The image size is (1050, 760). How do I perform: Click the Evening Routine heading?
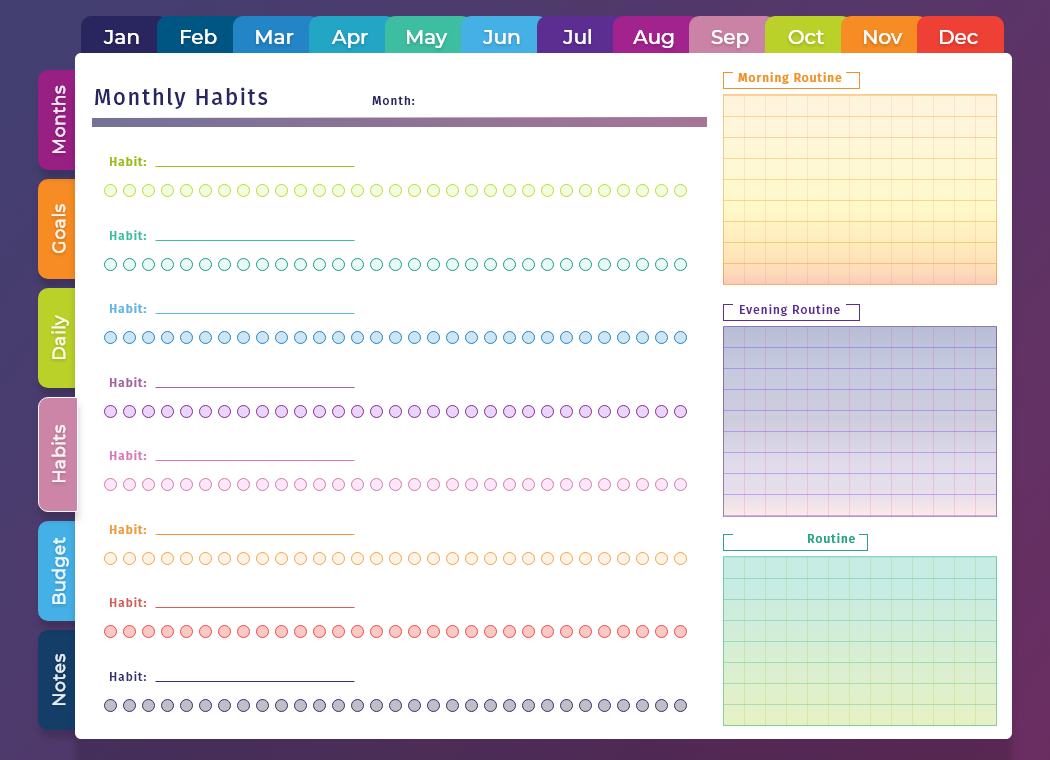790,310
